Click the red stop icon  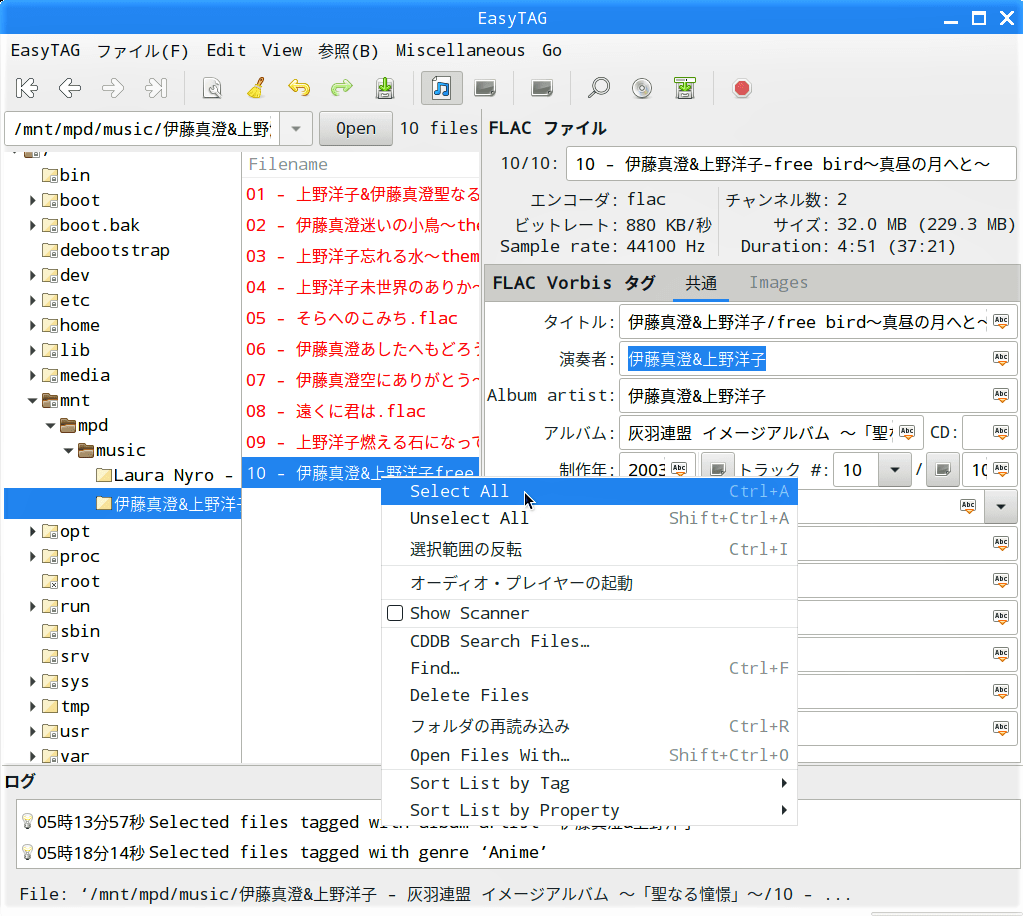(742, 88)
